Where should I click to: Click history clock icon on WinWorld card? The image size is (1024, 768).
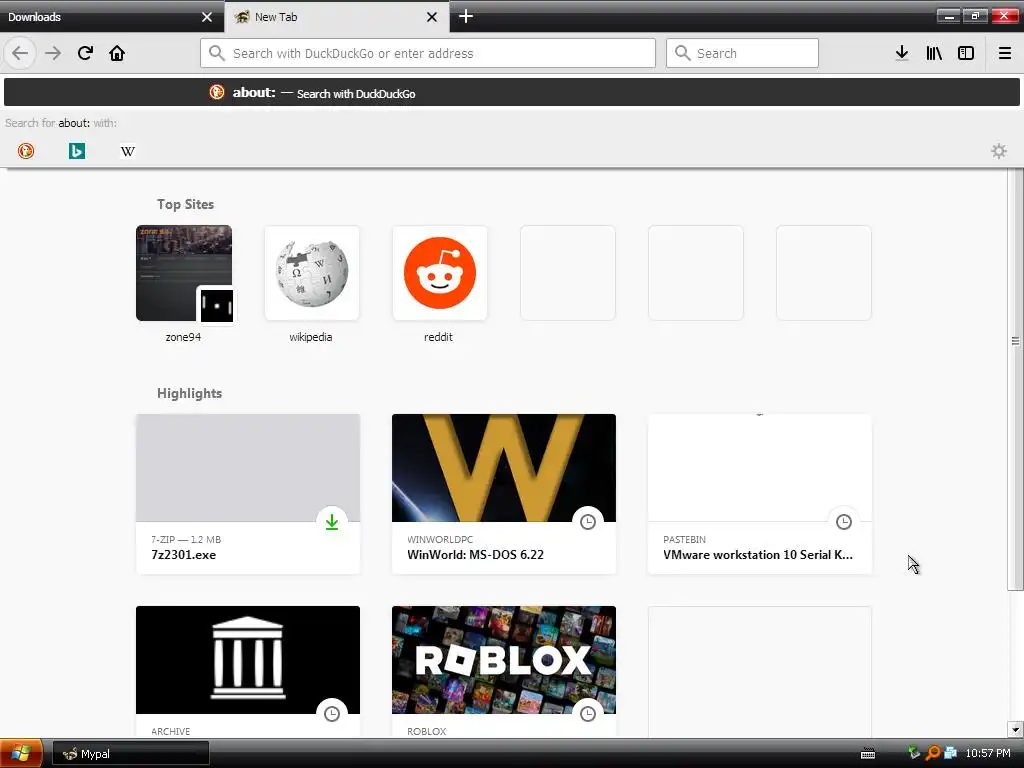[588, 522]
